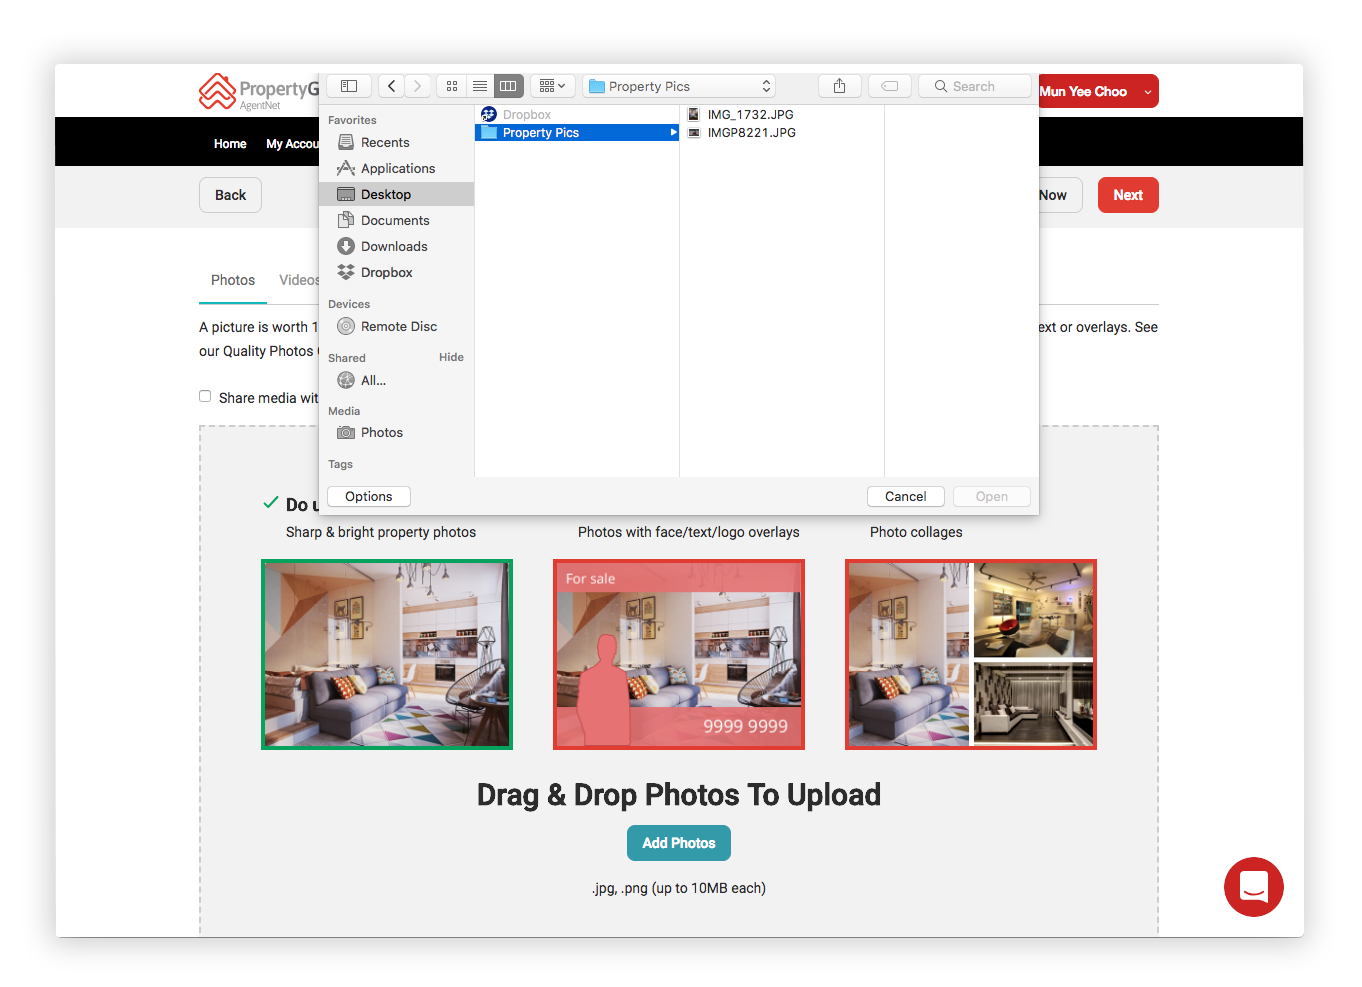
Task: Toggle the sidebar view icon in file dialog
Action: click(349, 86)
